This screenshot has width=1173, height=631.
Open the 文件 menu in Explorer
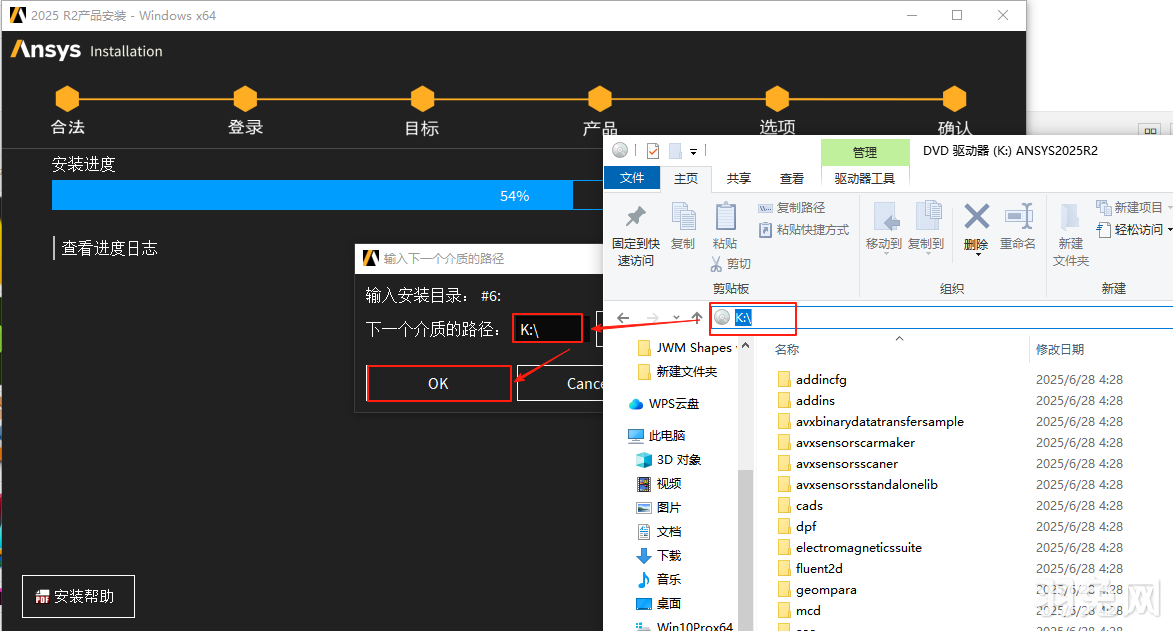pyautogui.click(x=632, y=178)
